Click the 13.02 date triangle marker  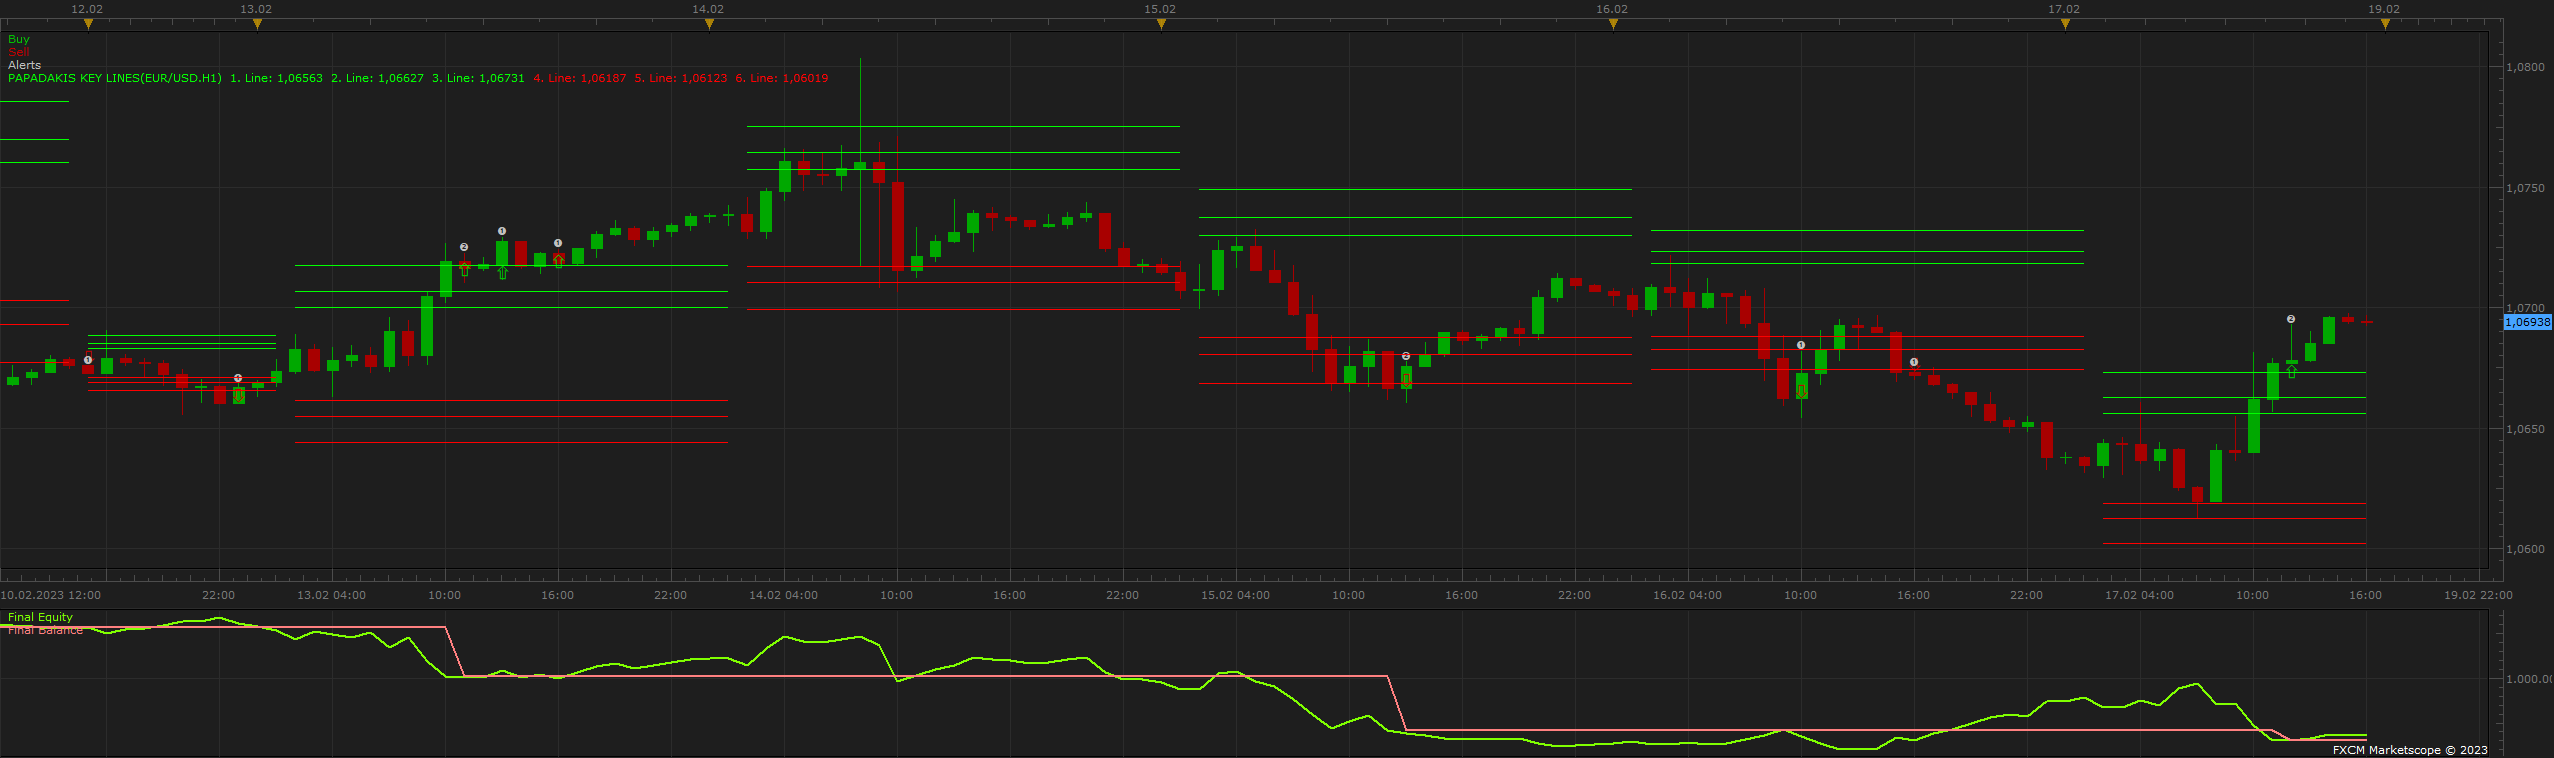[x=257, y=24]
